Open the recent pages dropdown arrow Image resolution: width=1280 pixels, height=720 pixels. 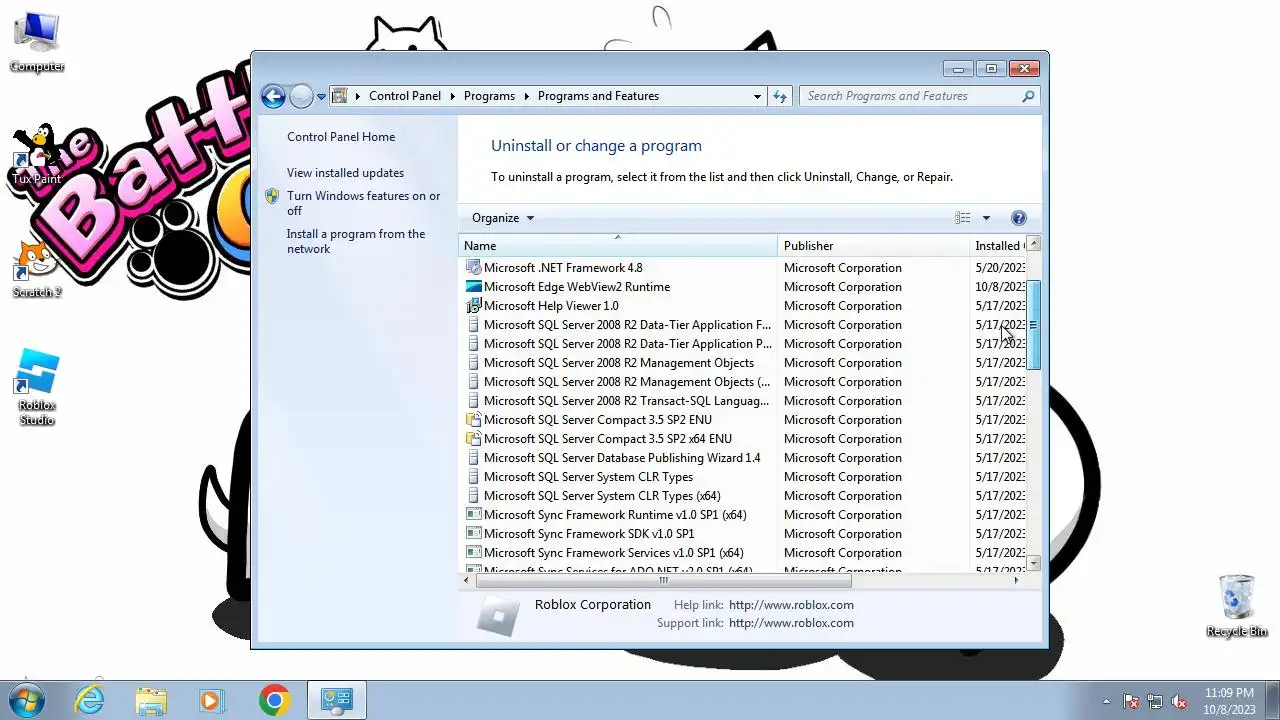321,97
